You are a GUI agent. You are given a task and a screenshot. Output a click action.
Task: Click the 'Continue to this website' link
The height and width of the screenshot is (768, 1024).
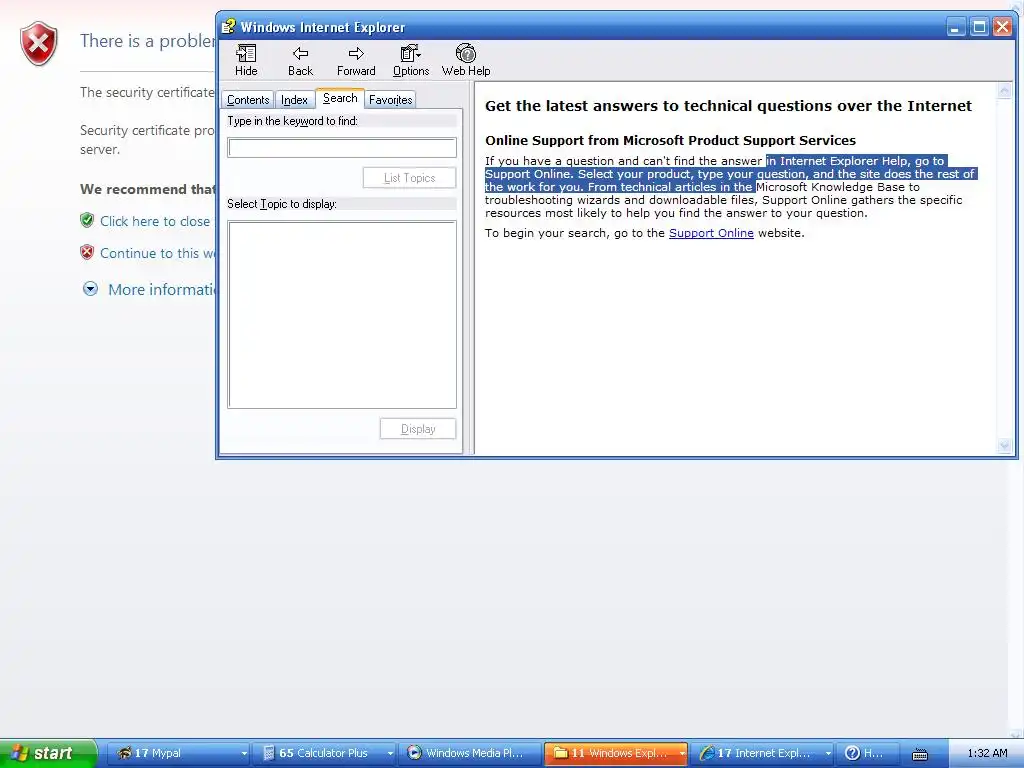[x=157, y=253]
